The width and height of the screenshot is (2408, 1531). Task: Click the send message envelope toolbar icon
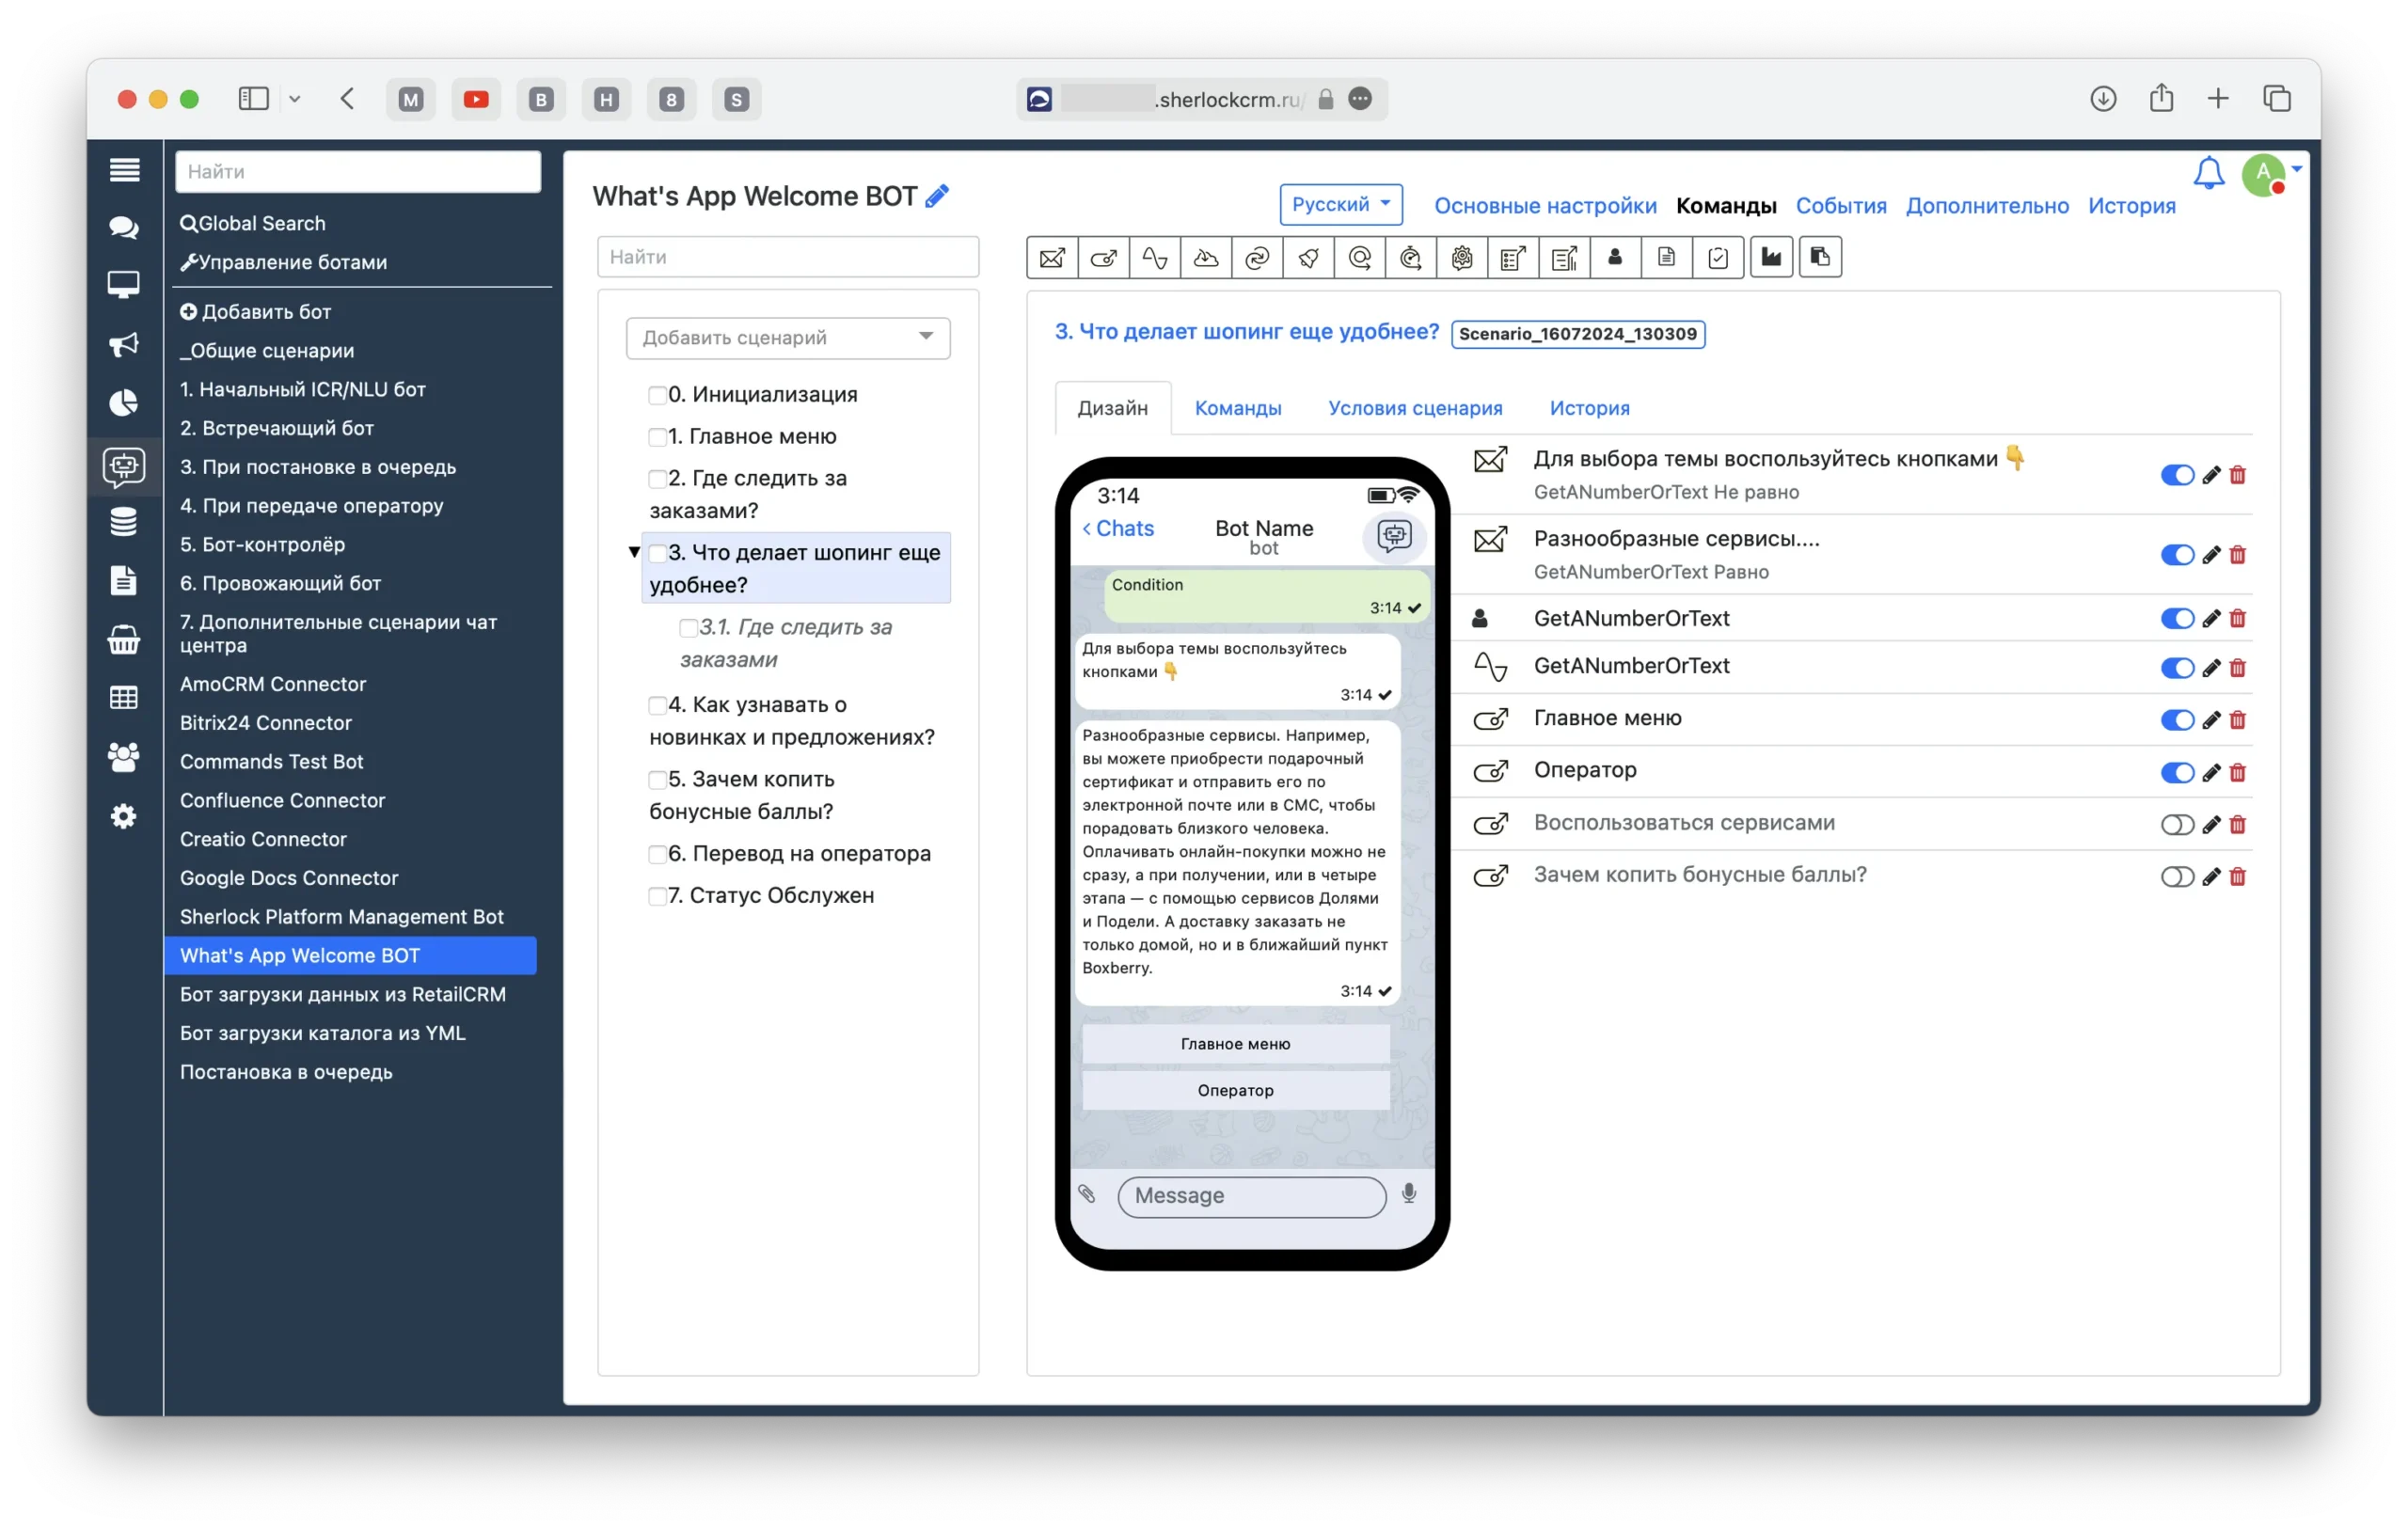[x=1052, y=258]
